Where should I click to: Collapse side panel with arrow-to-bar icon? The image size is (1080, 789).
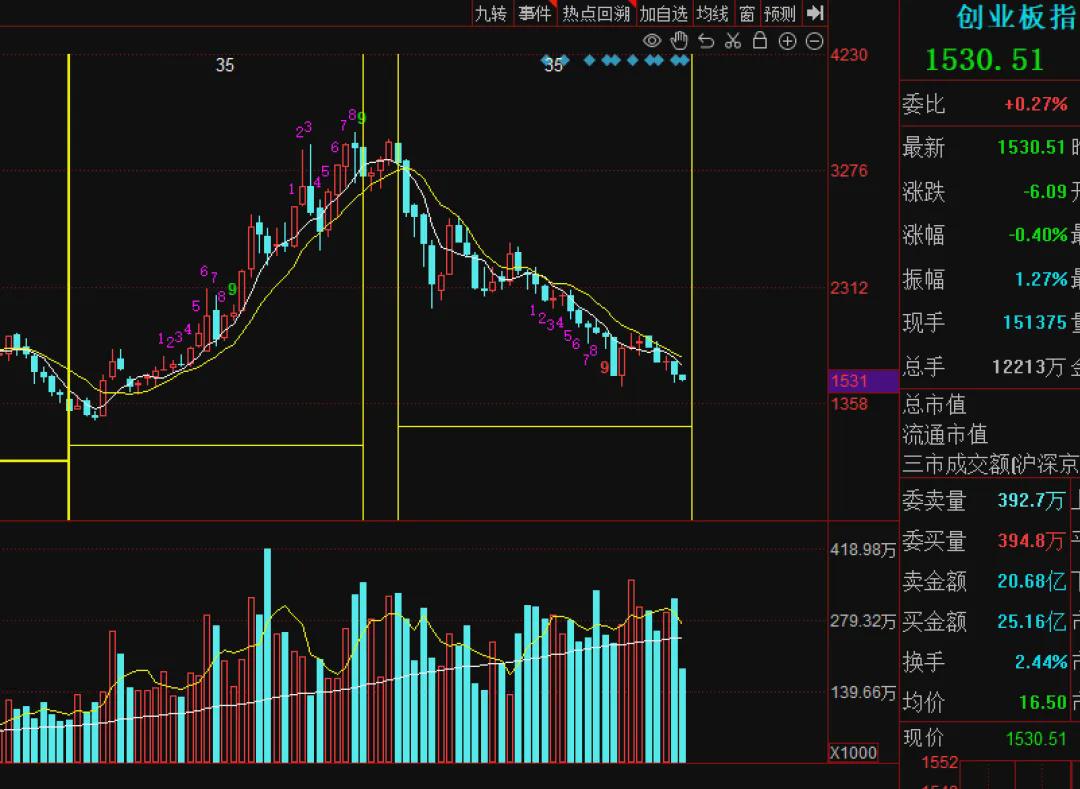[816, 13]
